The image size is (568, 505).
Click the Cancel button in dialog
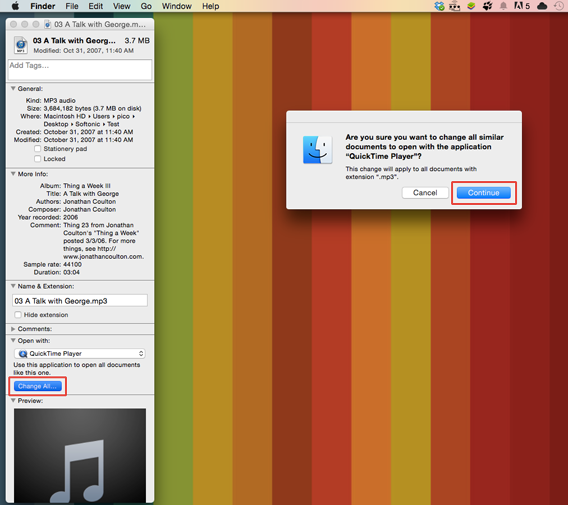[x=425, y=193]
